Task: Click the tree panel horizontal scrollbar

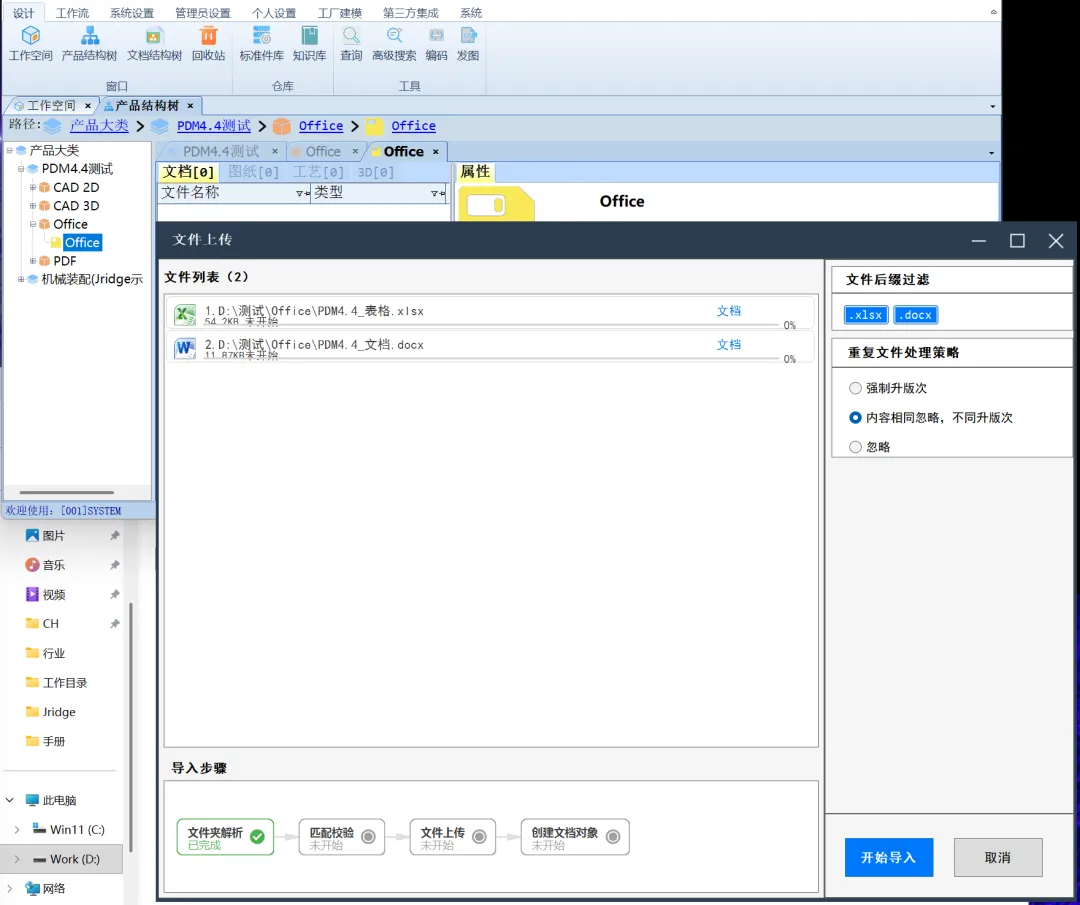Action: pyautogui.click(x=67, y=492)
